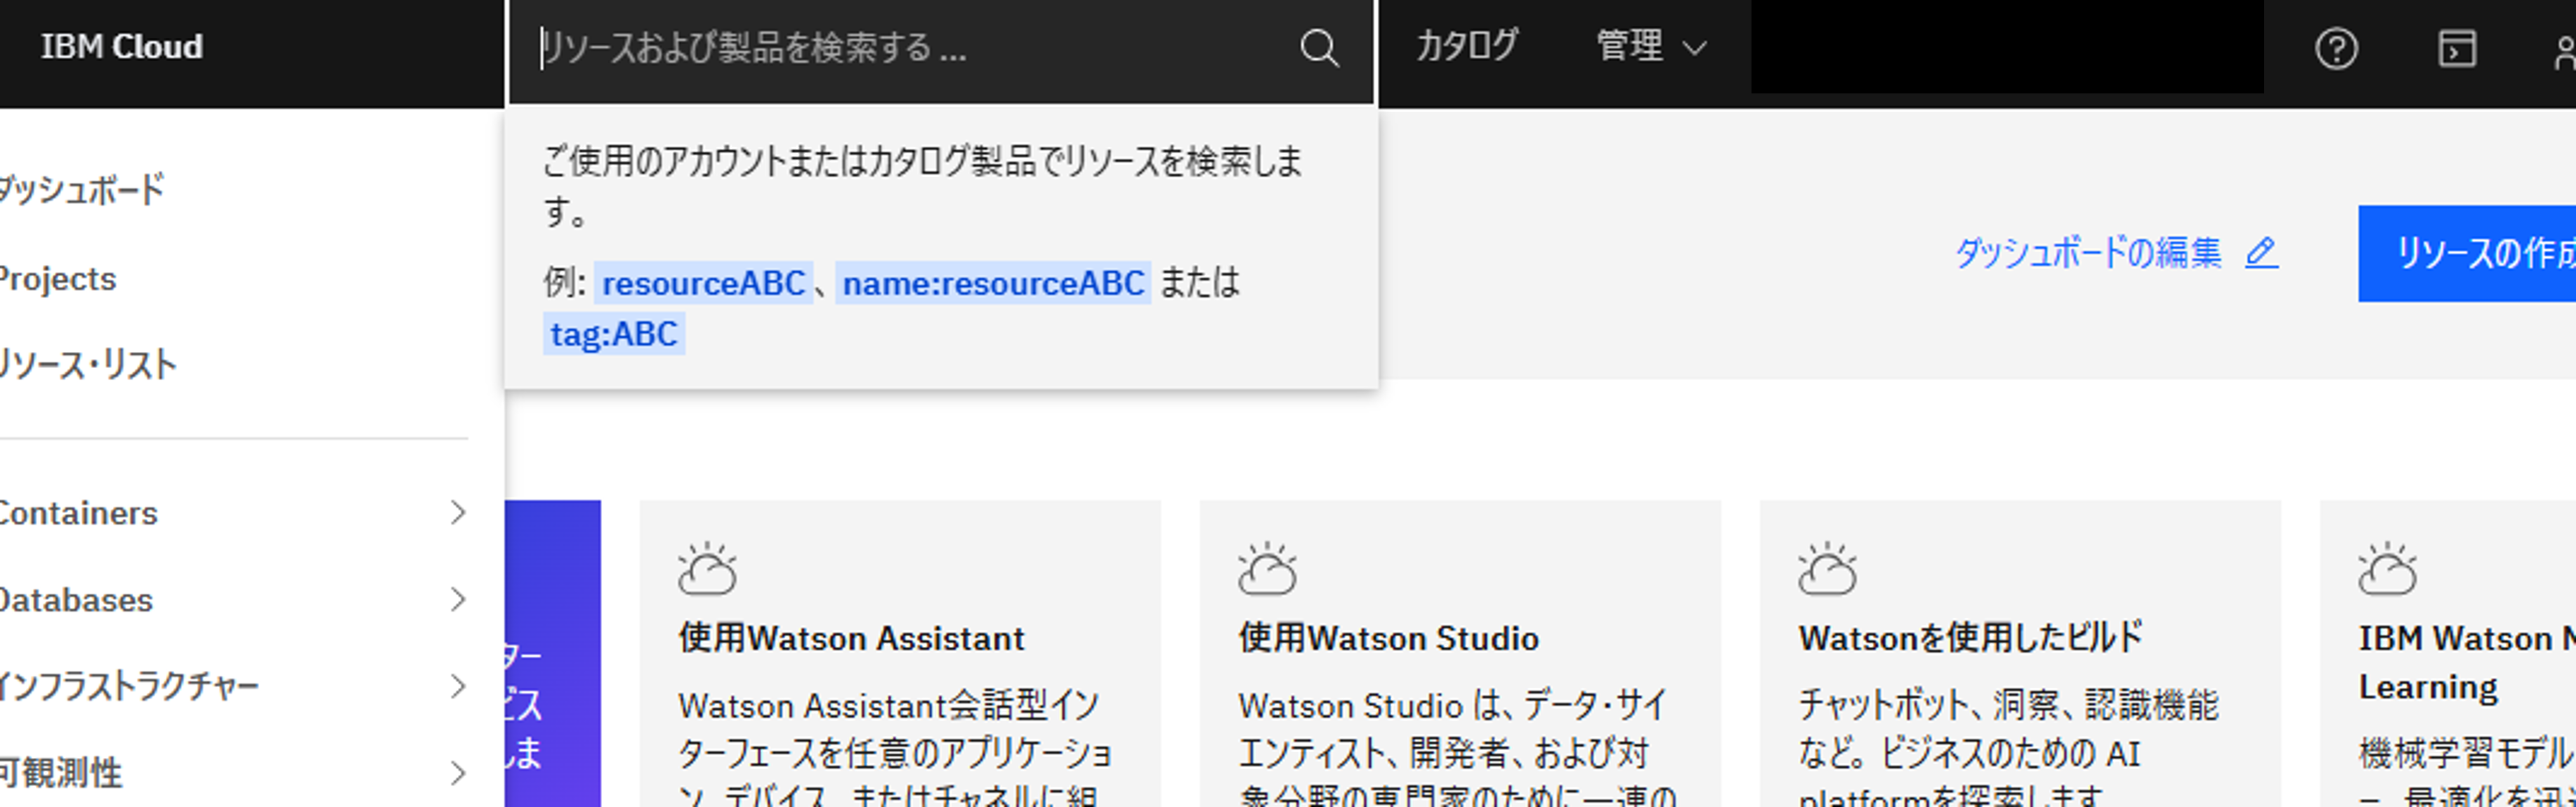The width and height of the screenshot is (2576, 807).
Task: Focus the resource and product search field
Action: [900, 48]
